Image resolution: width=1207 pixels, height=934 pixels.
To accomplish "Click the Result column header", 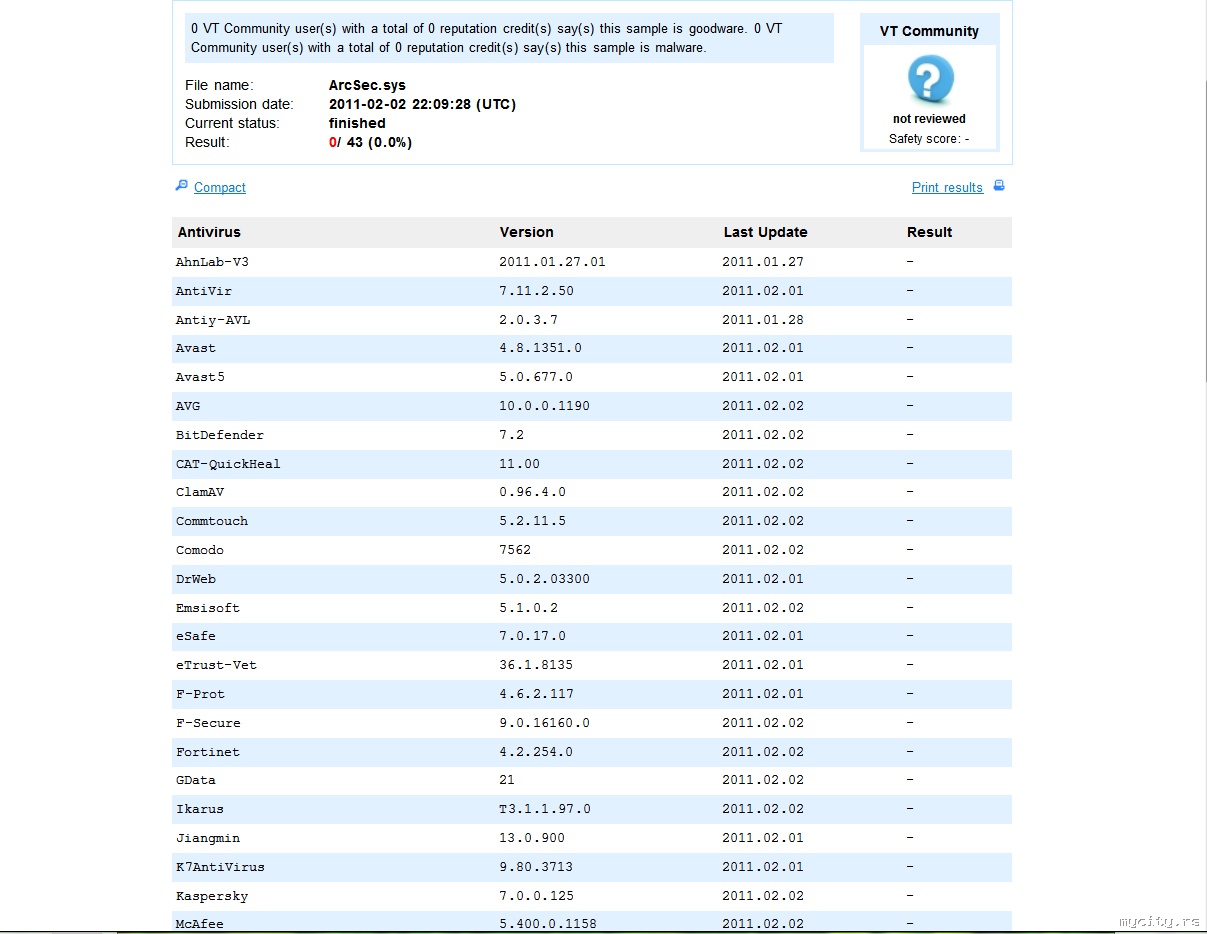I will (929, 232).
